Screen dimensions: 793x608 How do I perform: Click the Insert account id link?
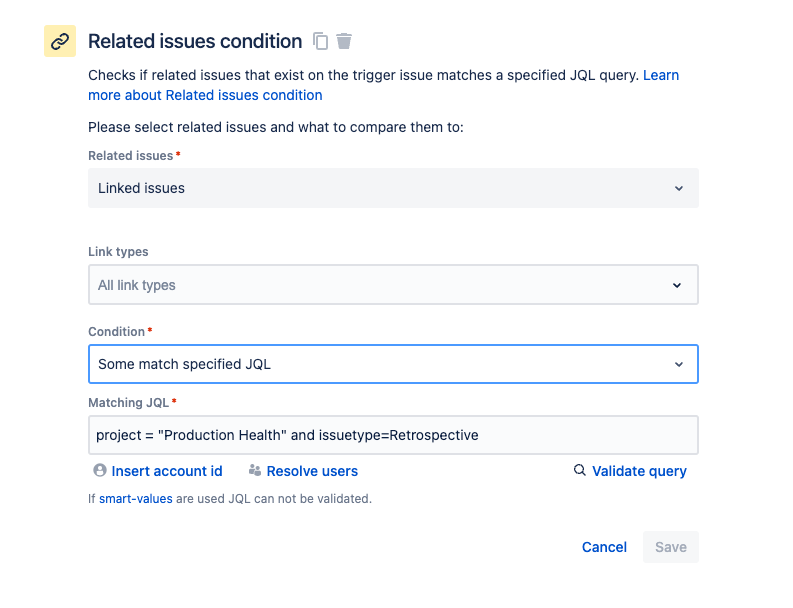[166, 470]
